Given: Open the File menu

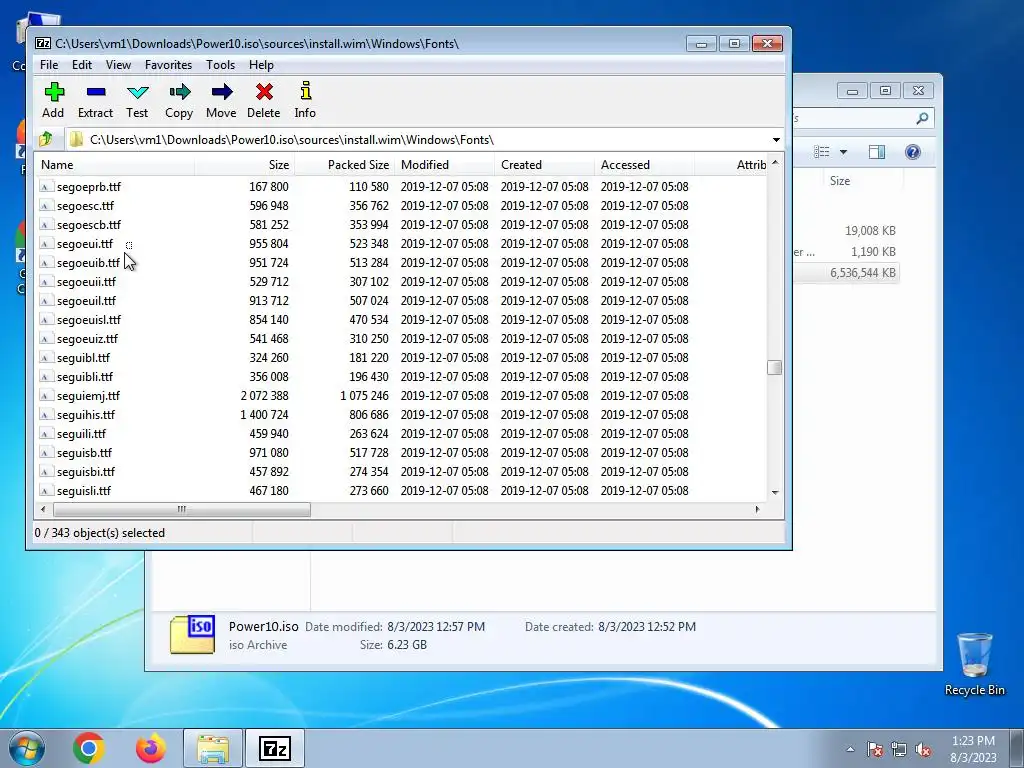Looking at the screenshot, I should 49,65.
